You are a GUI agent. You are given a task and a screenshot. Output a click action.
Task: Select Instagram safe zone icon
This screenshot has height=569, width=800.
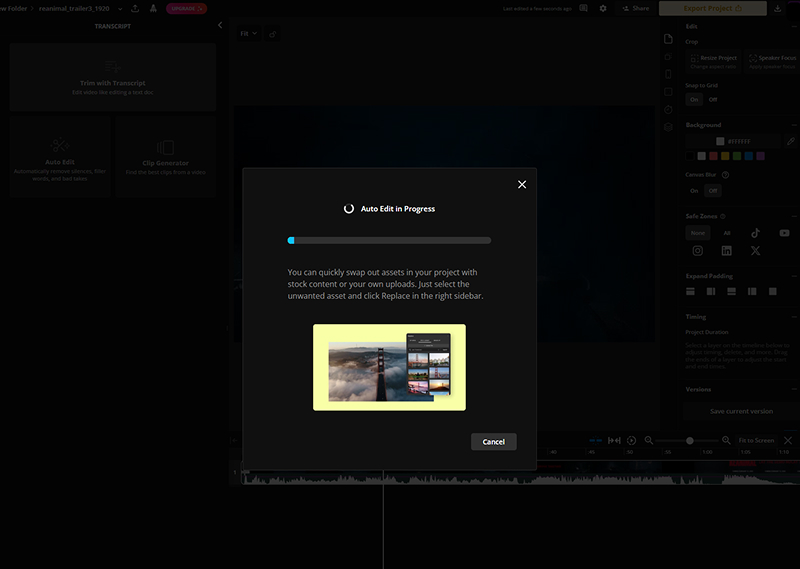coord(698,251)
